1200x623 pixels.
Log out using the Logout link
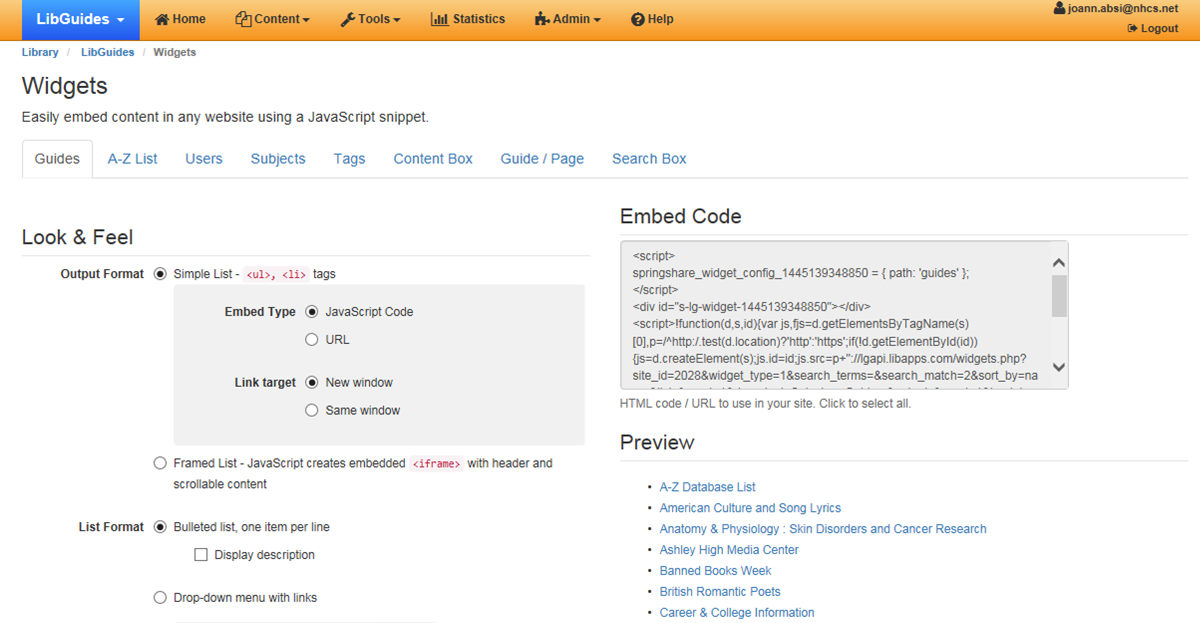[x=1153, y=28]
